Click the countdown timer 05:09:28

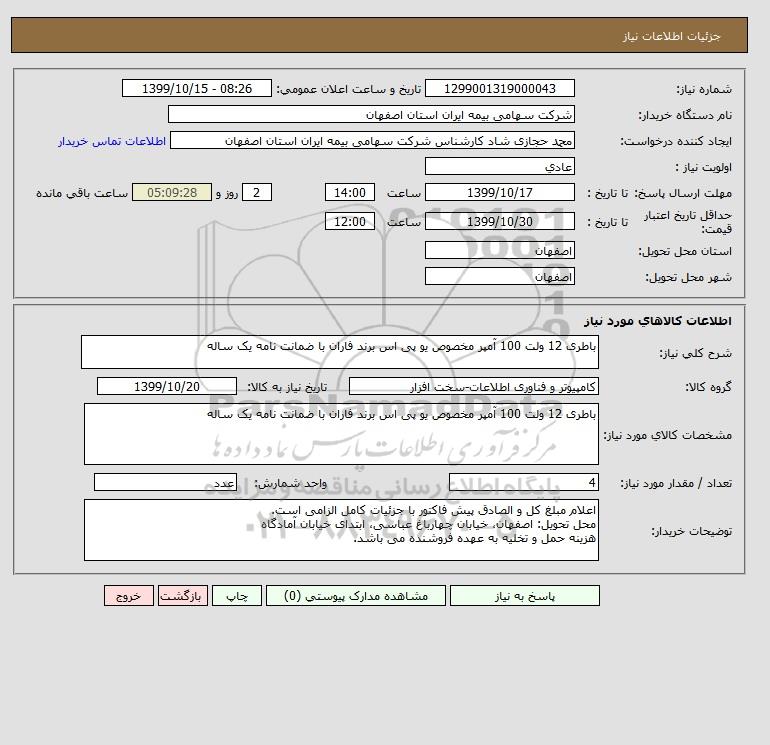[x=172, y=193]
